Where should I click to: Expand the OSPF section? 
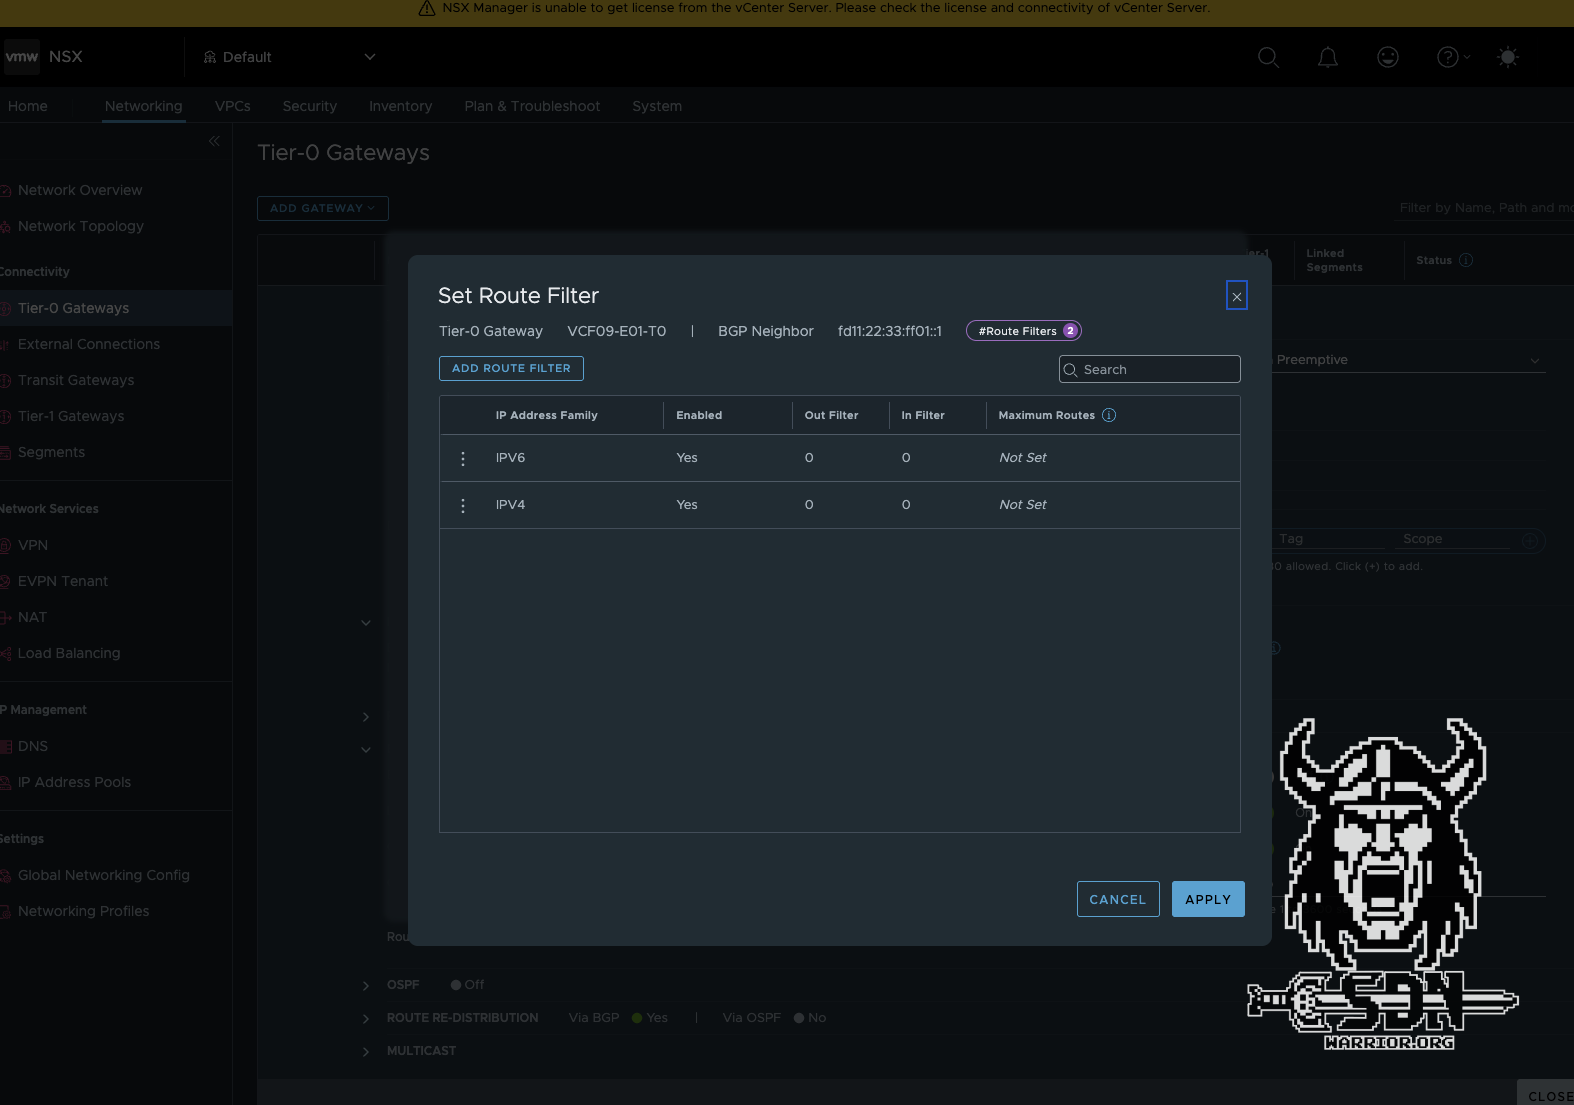click(366, 985)
